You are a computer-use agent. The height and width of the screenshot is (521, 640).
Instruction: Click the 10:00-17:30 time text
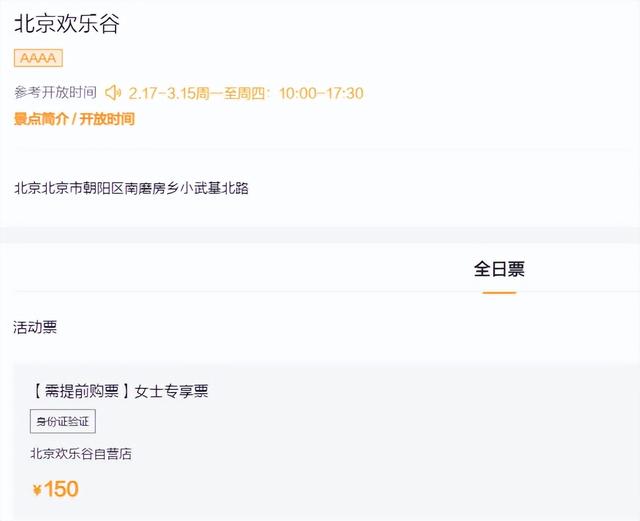coord(321,94)
